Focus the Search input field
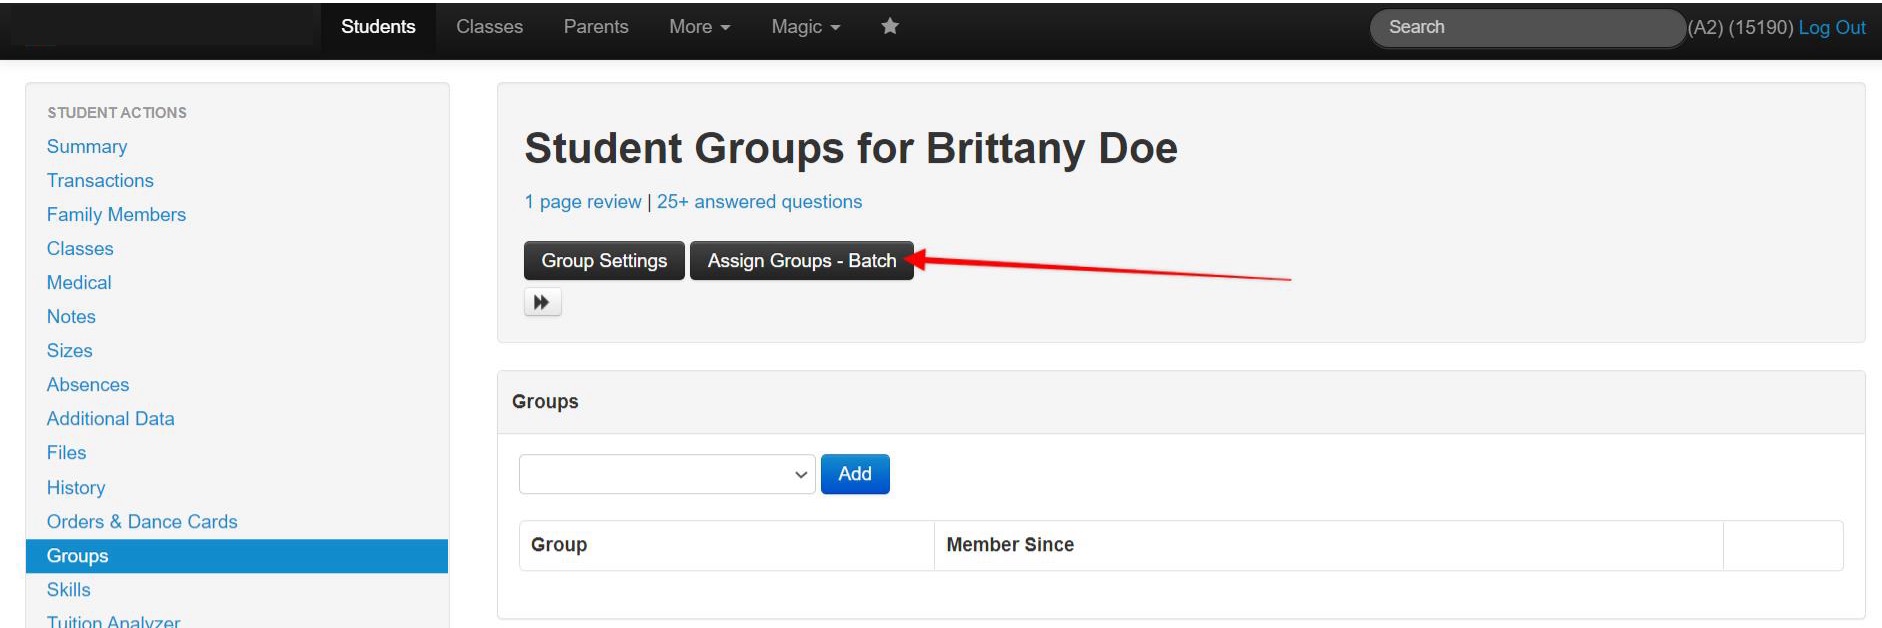 (x=1525, y=28)
